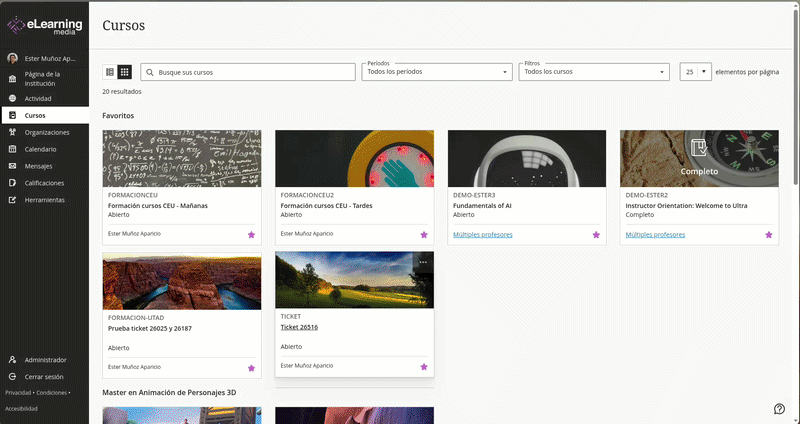Click Múltiples profesores on Fundamentals of AI

(x=483, y=235)
